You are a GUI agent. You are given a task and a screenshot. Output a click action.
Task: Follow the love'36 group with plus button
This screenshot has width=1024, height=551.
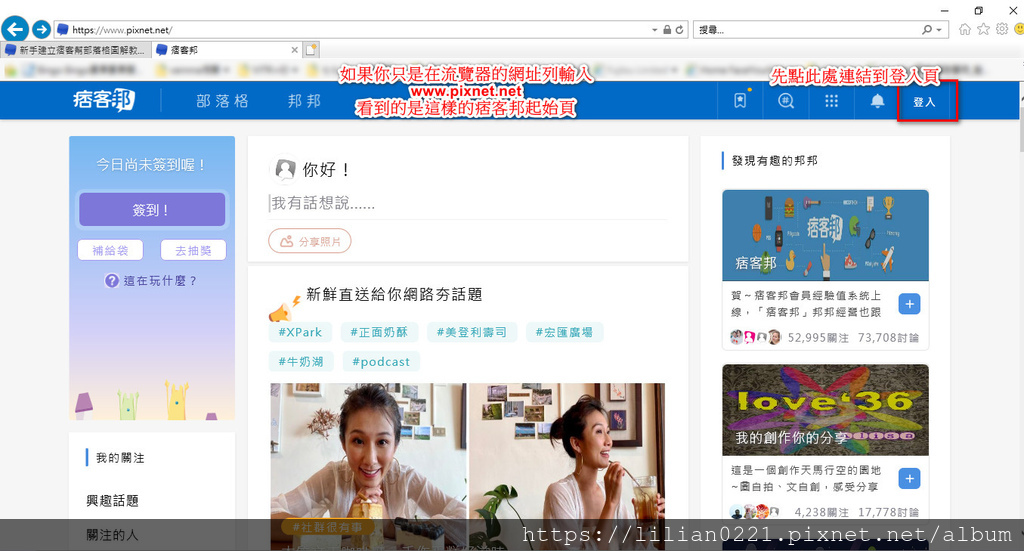(909, 479)
